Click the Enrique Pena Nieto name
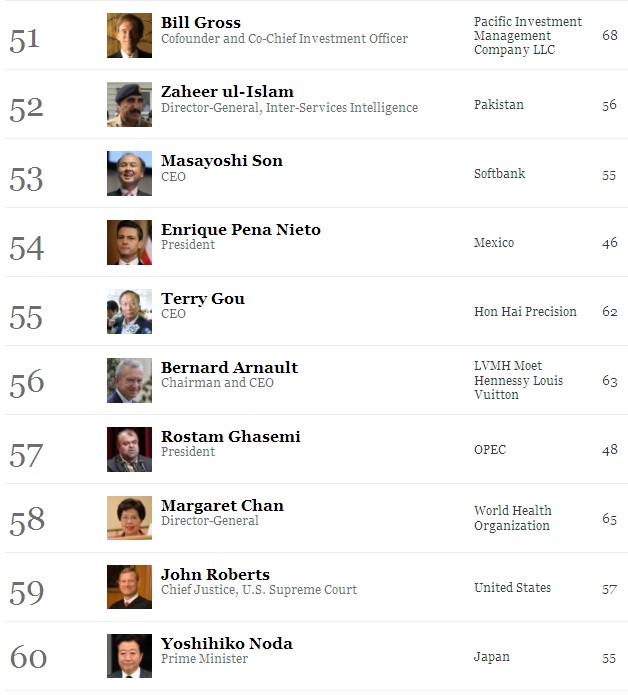 241,230
